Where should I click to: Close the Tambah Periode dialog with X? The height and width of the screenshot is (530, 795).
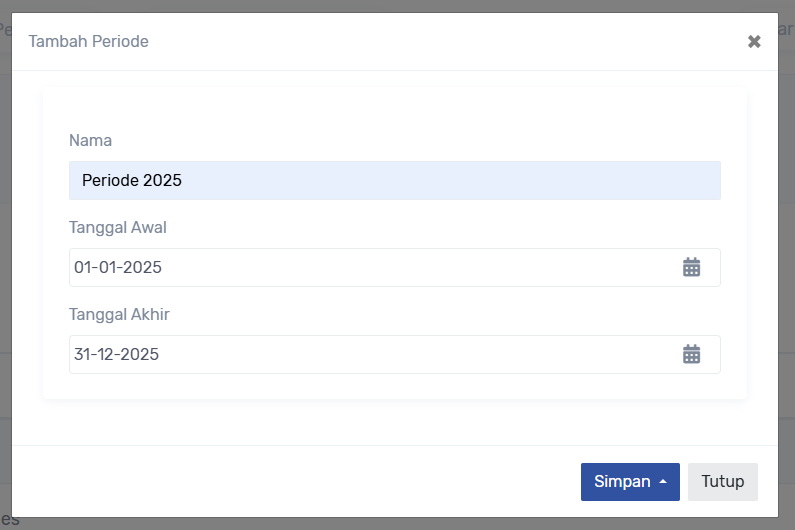point(754,42)
